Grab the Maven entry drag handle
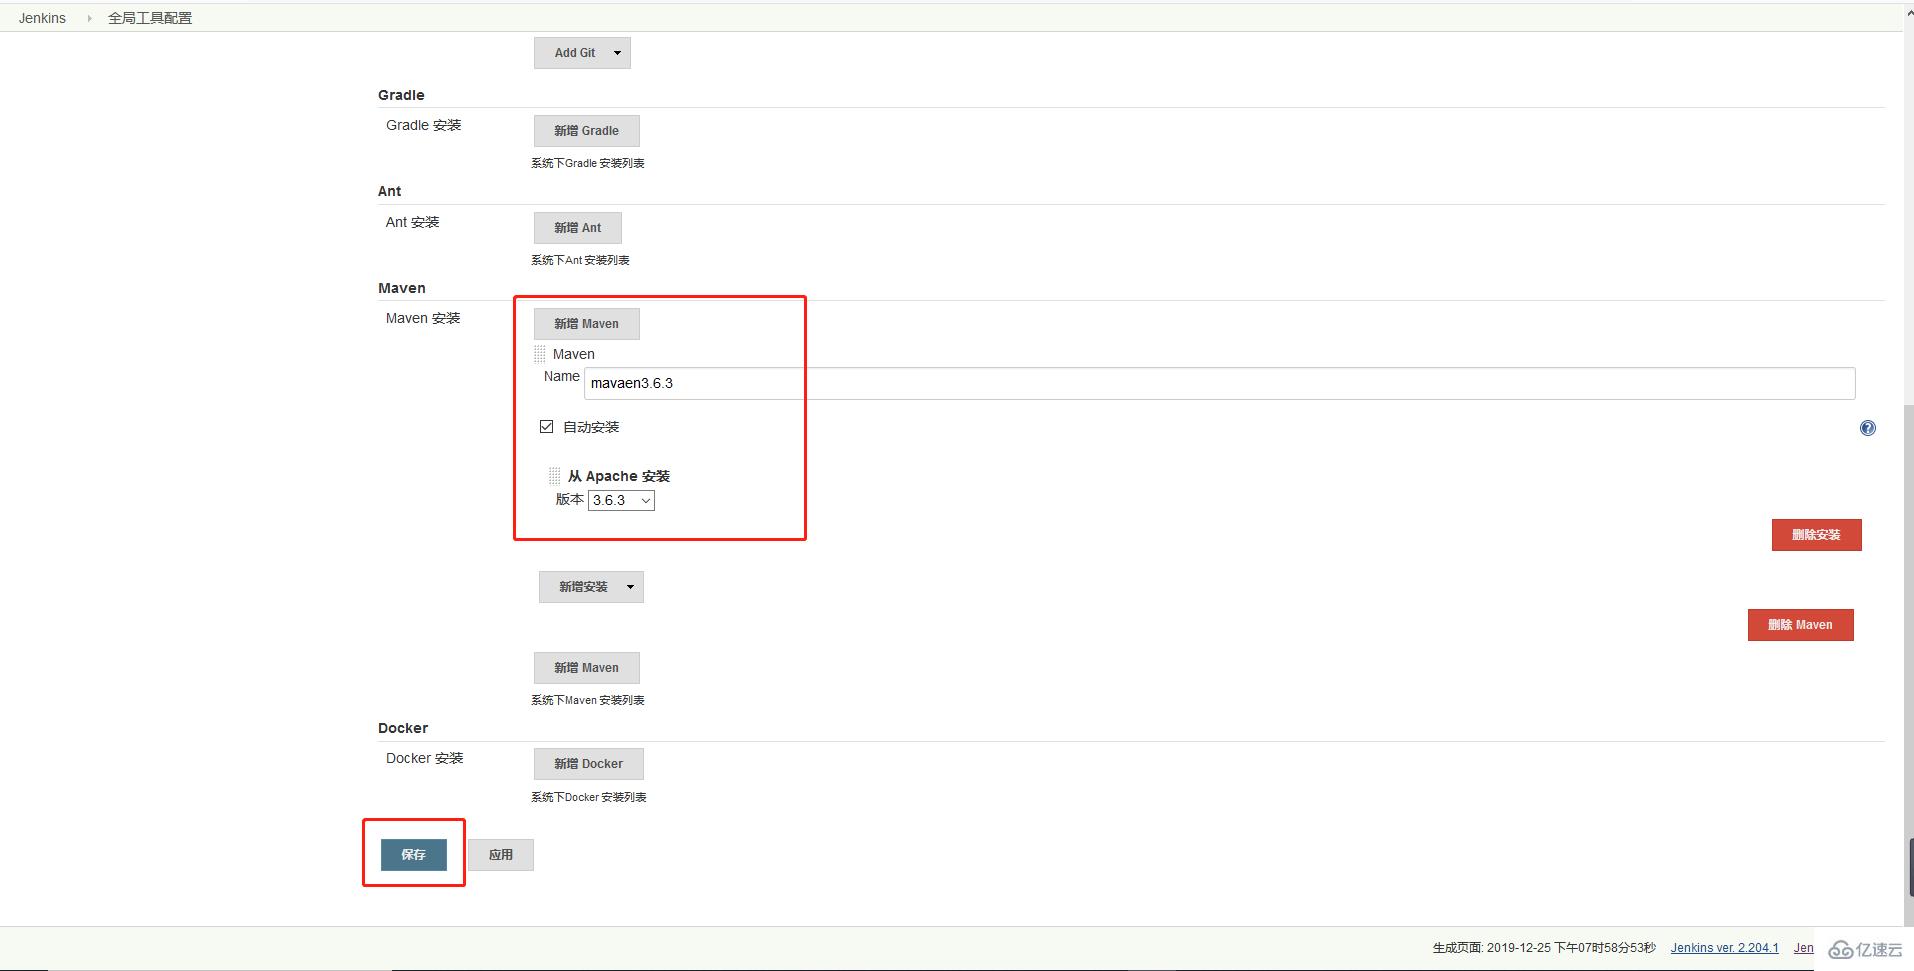 [540, 354]
